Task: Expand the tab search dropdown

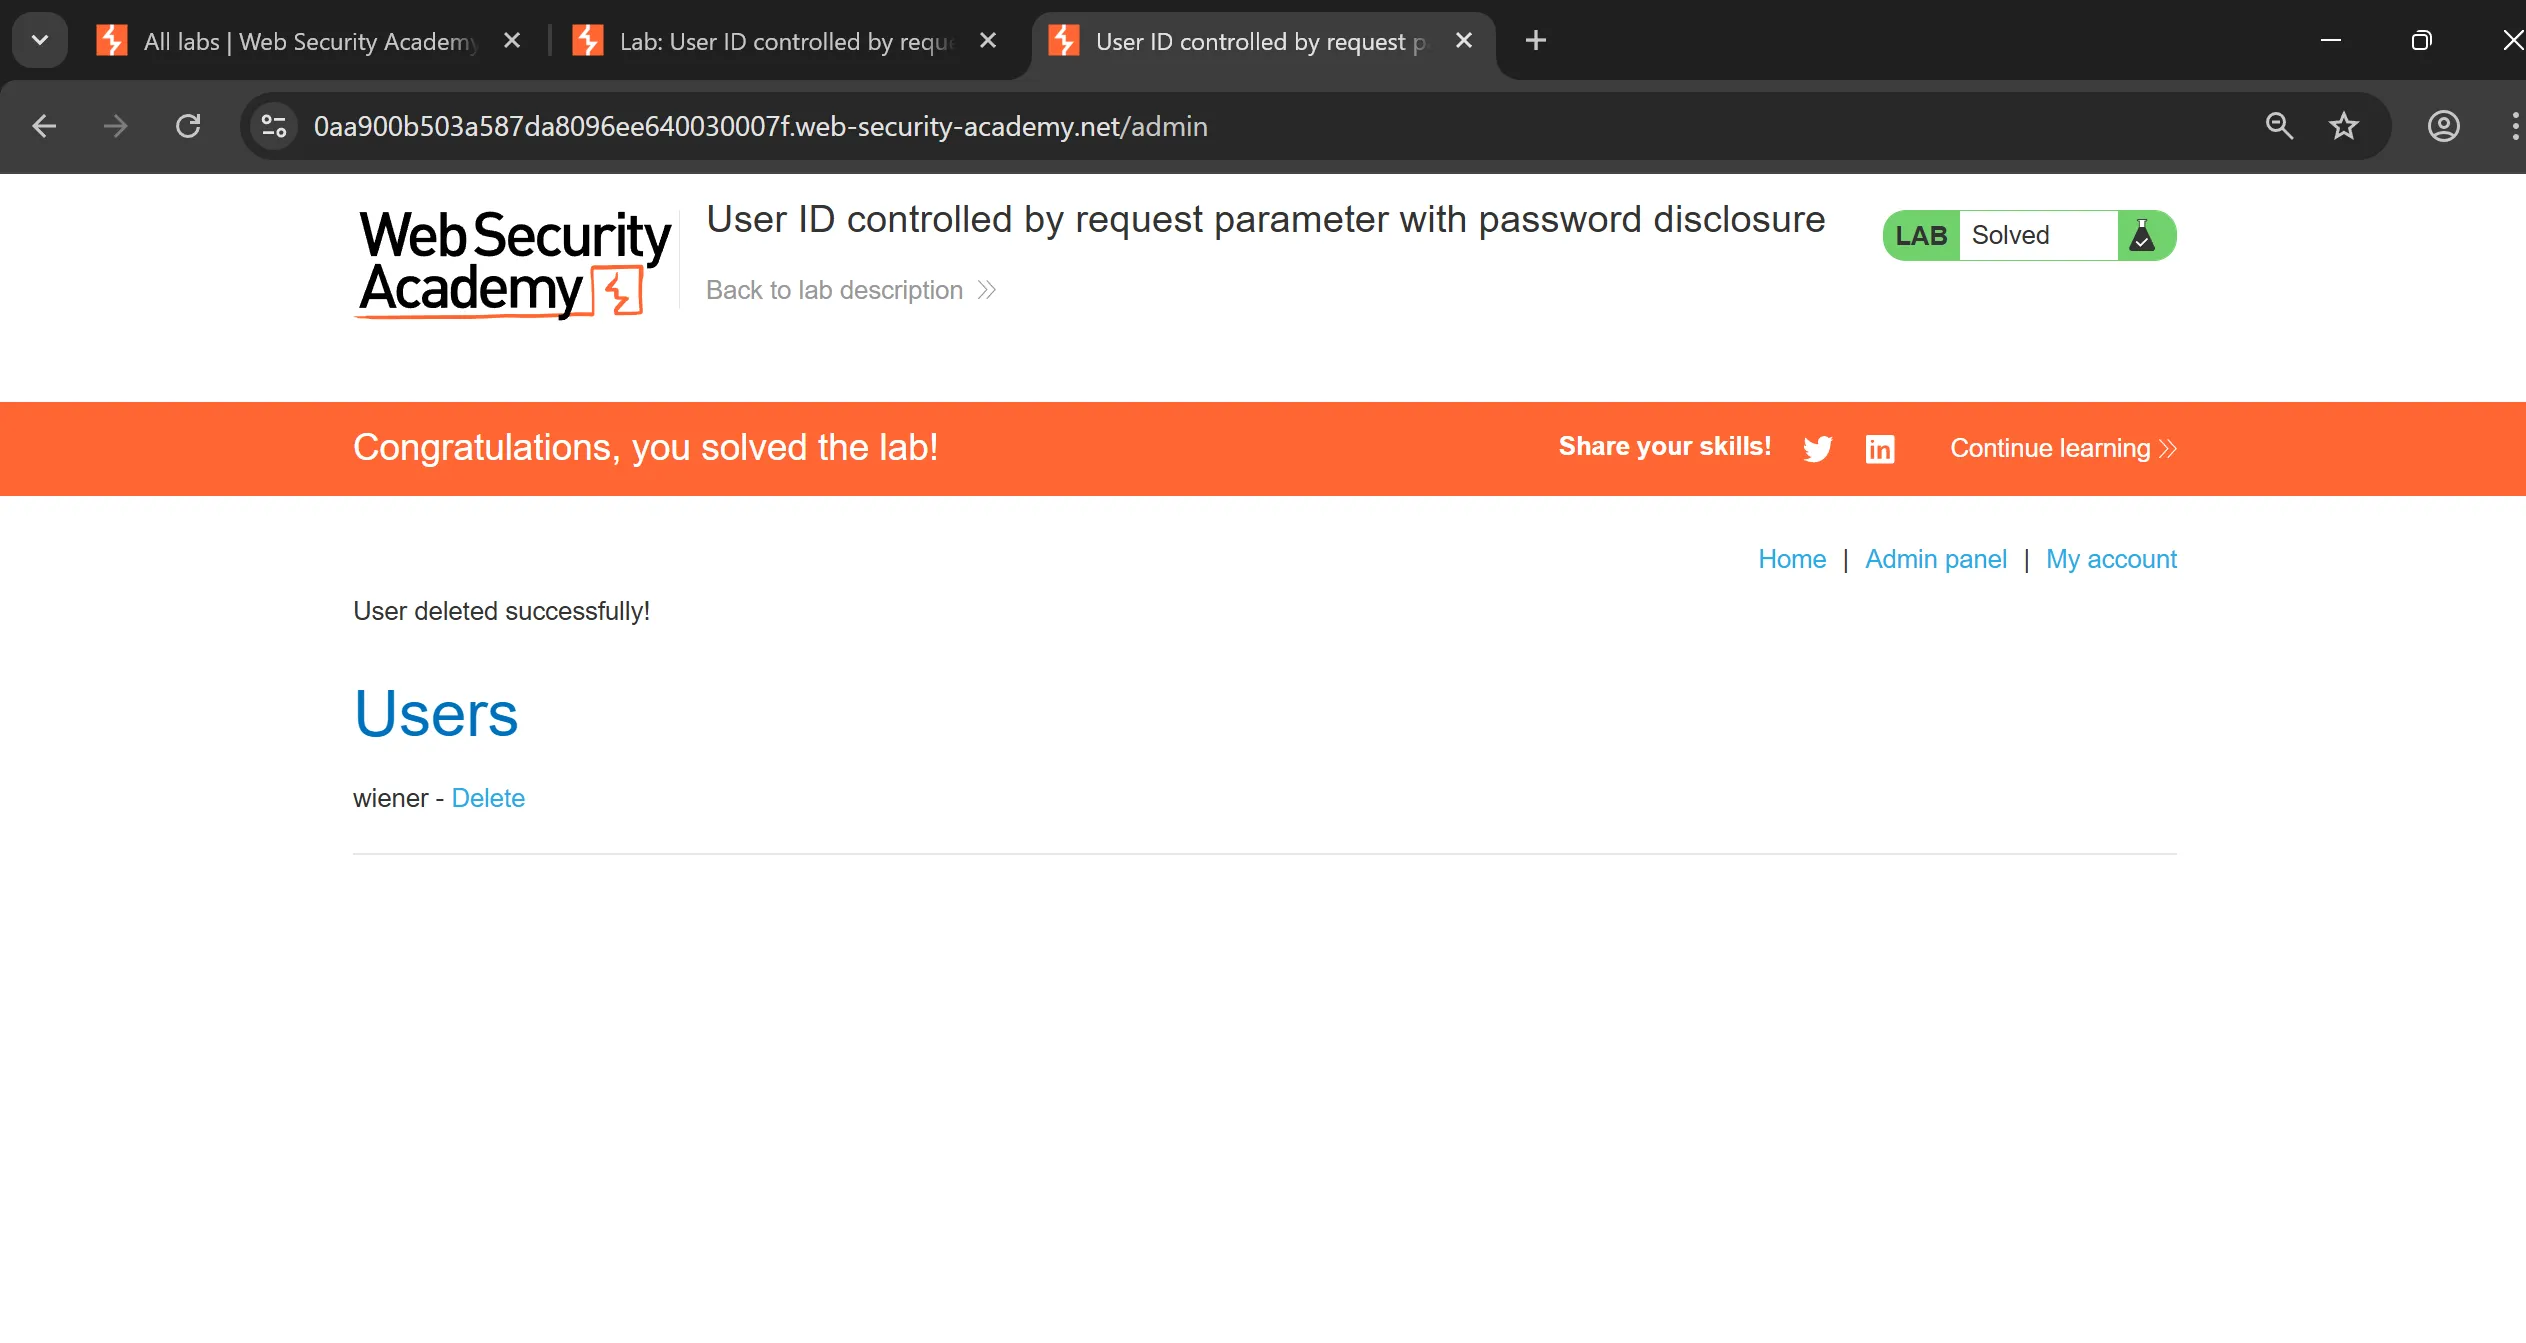Action: (x=40, y=41)
